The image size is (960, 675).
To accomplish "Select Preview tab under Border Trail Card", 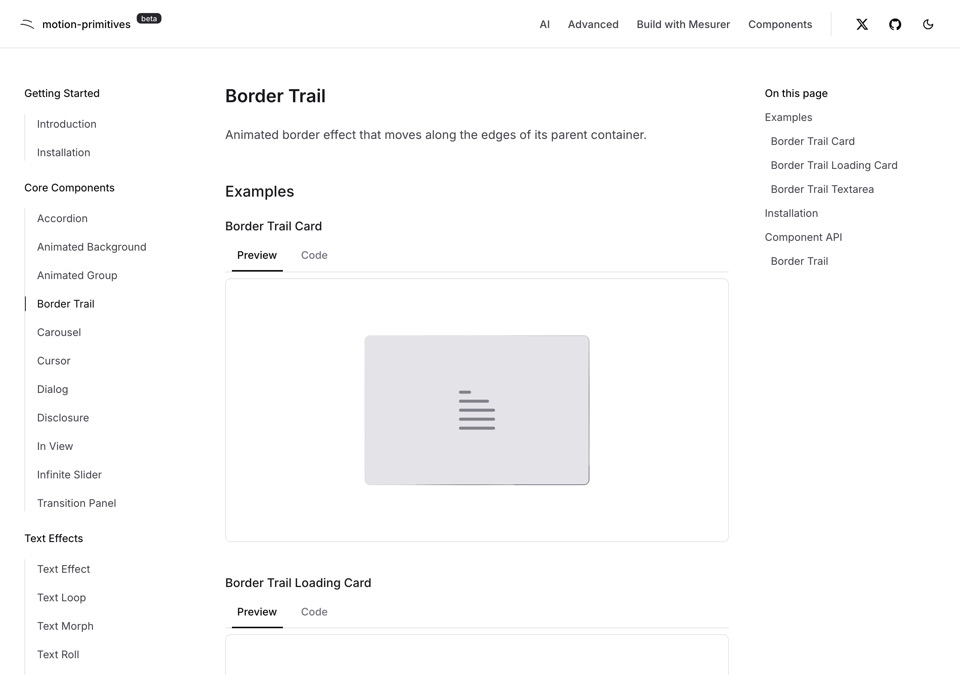I will (257, 255).
